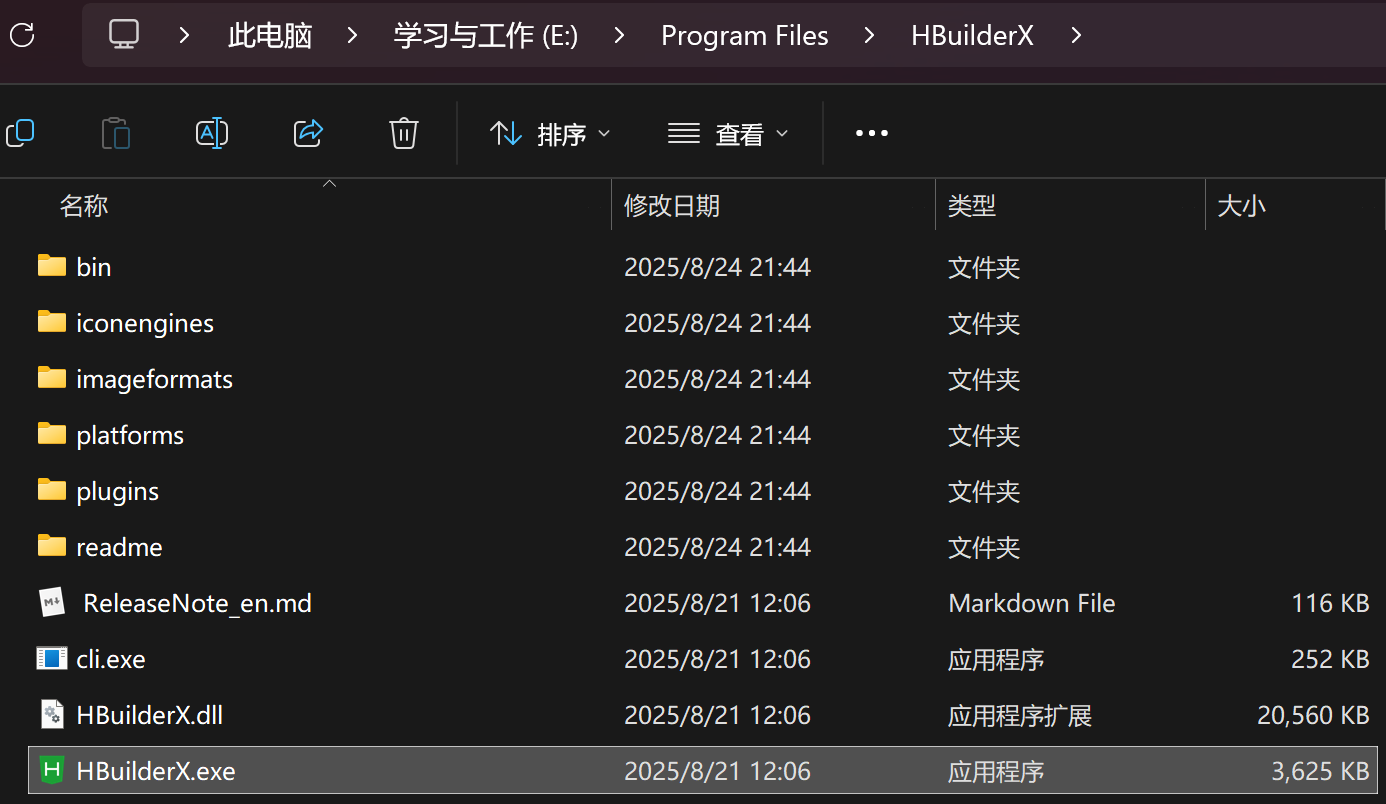The image size is (1386, 804).
Task: Expand chevron after HBuilderX
Action: tap(1076, 35)
